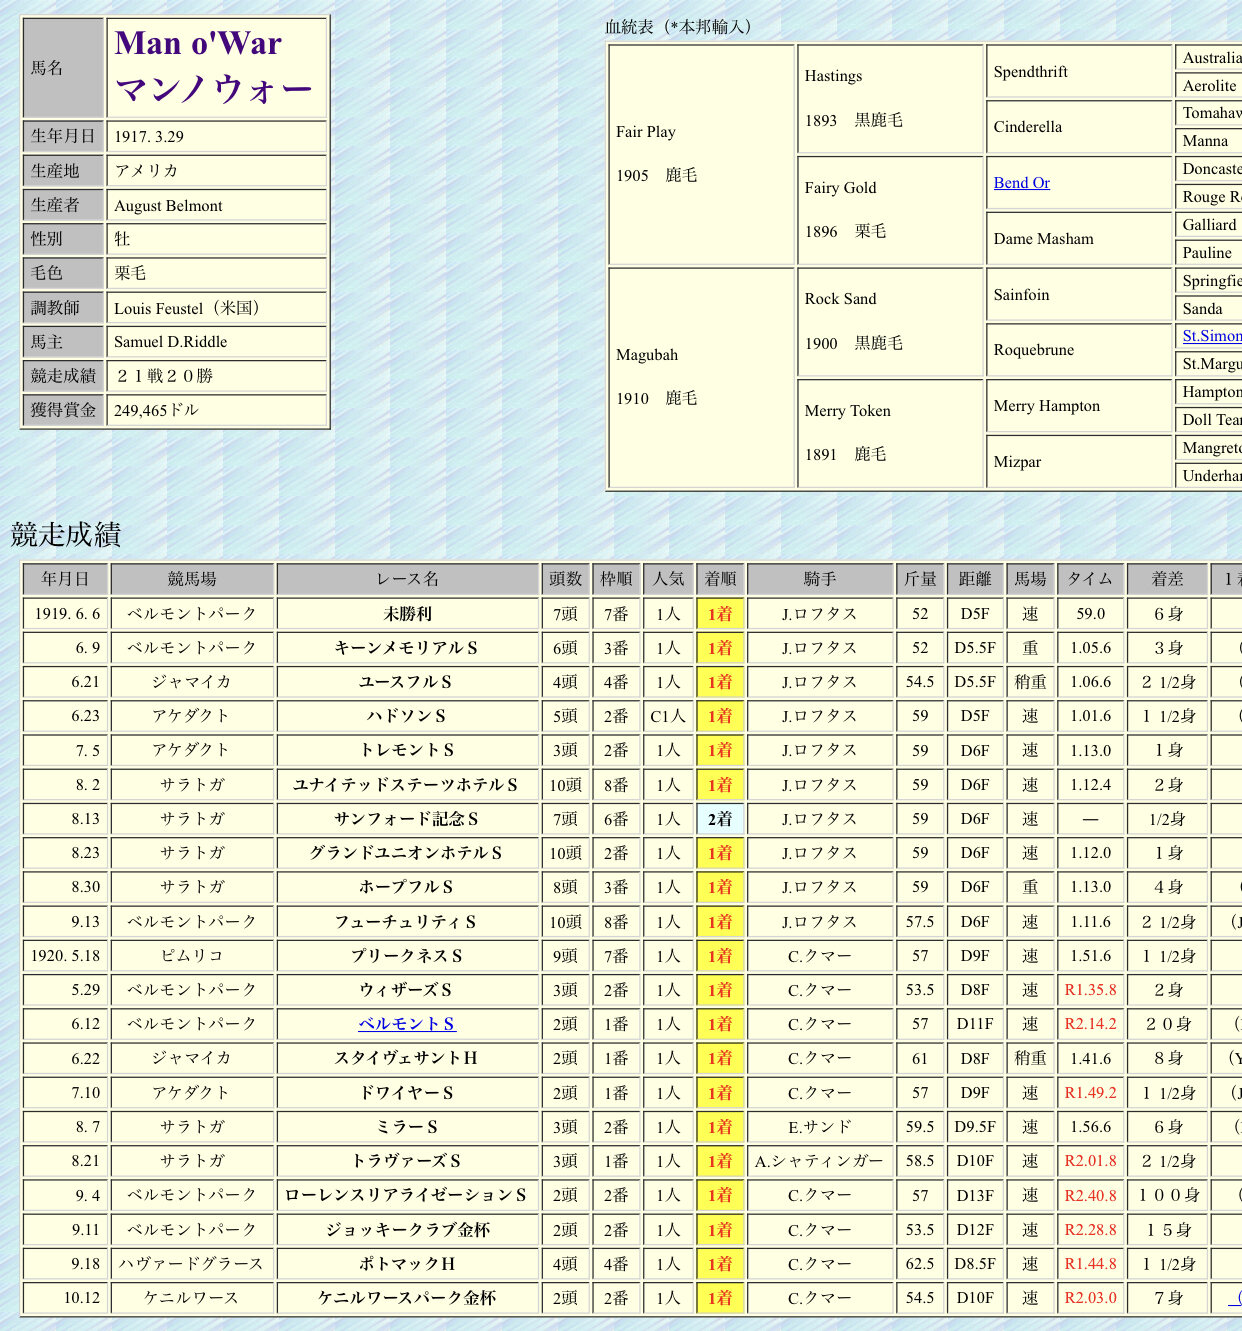The width and height of the screenshot is (1242, 1331).
Task: Click the １００身 margin cell
Action: (x=1167, y=1195)
